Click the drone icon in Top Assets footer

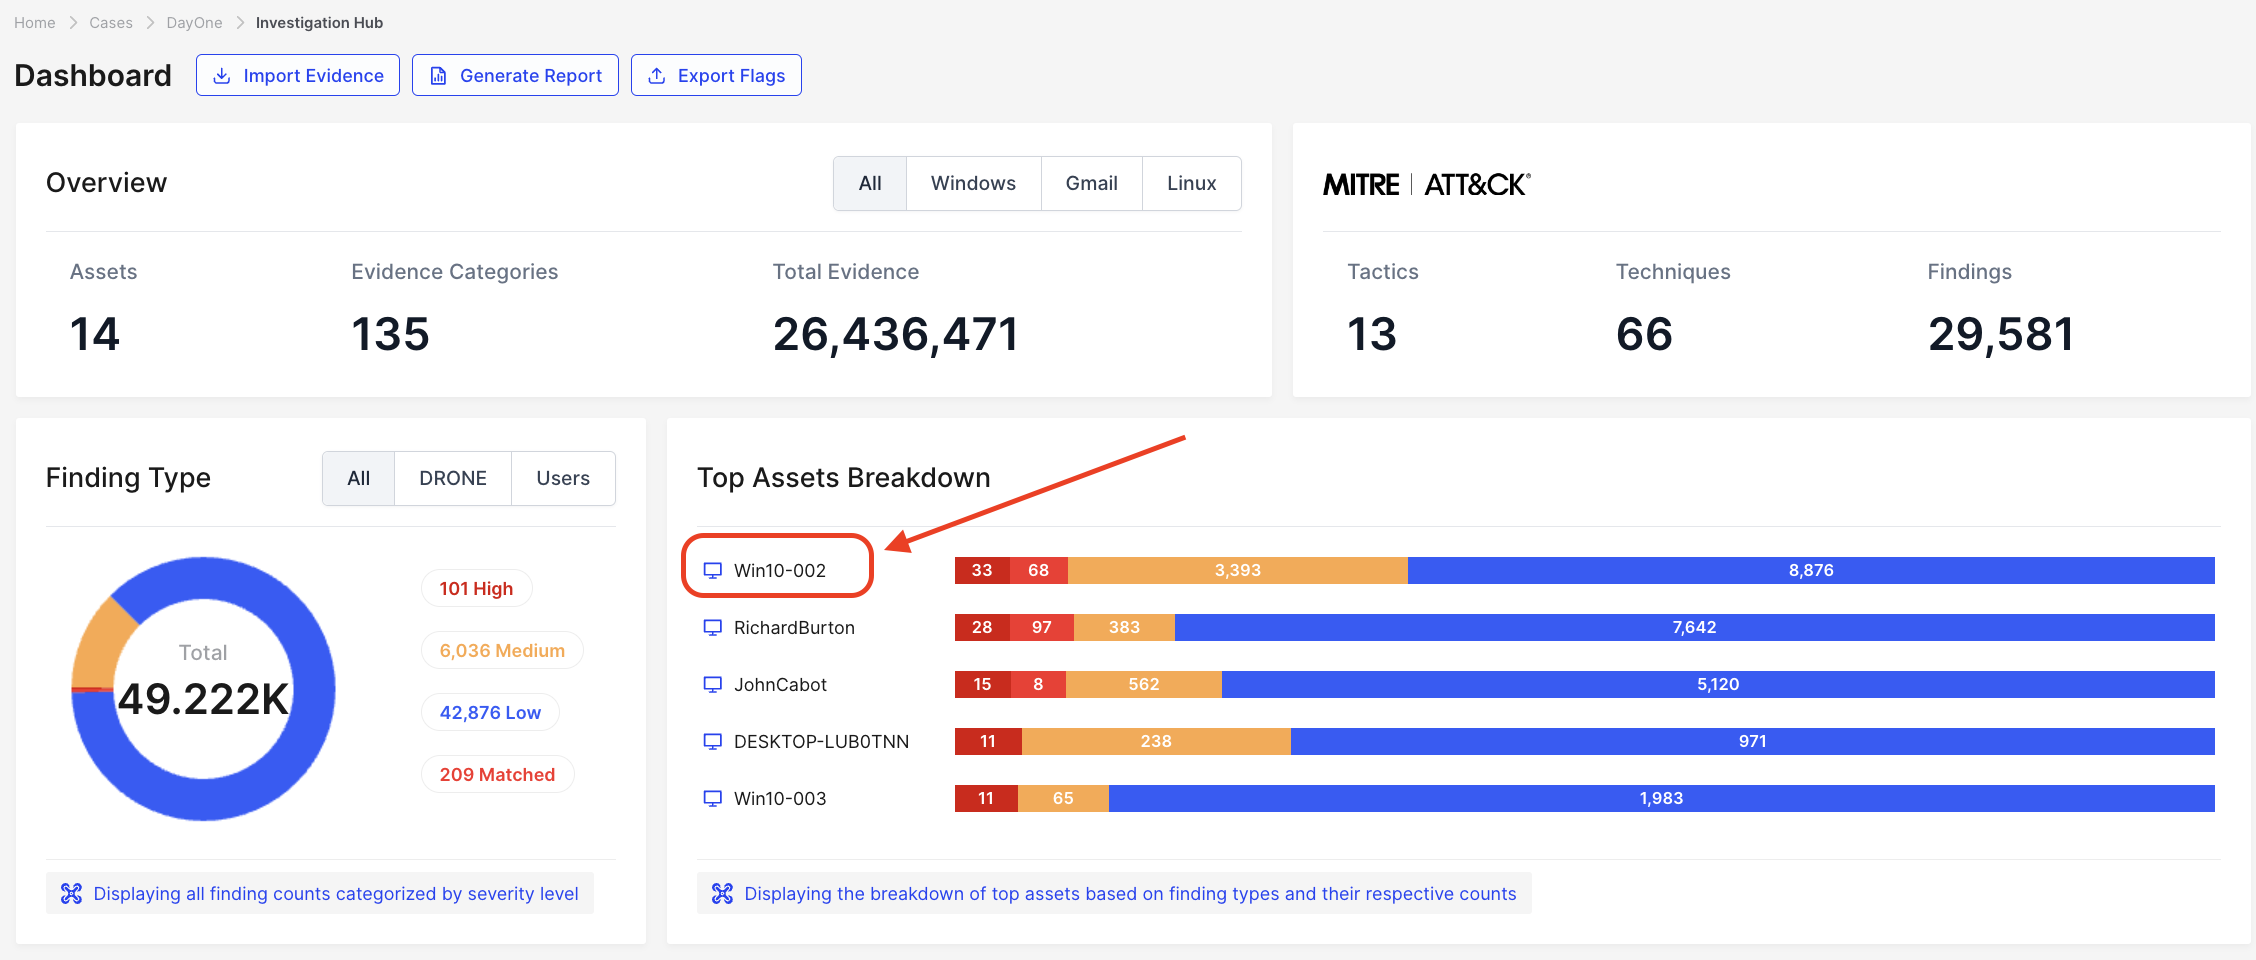(722, 893)
